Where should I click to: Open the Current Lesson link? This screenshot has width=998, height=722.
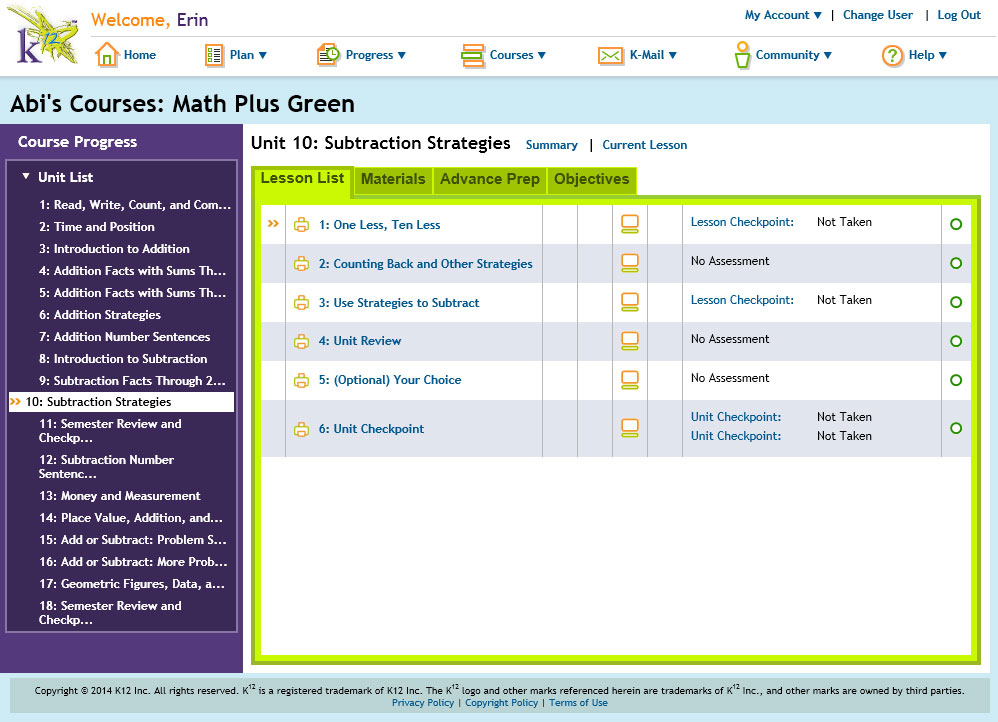[645, 145]
